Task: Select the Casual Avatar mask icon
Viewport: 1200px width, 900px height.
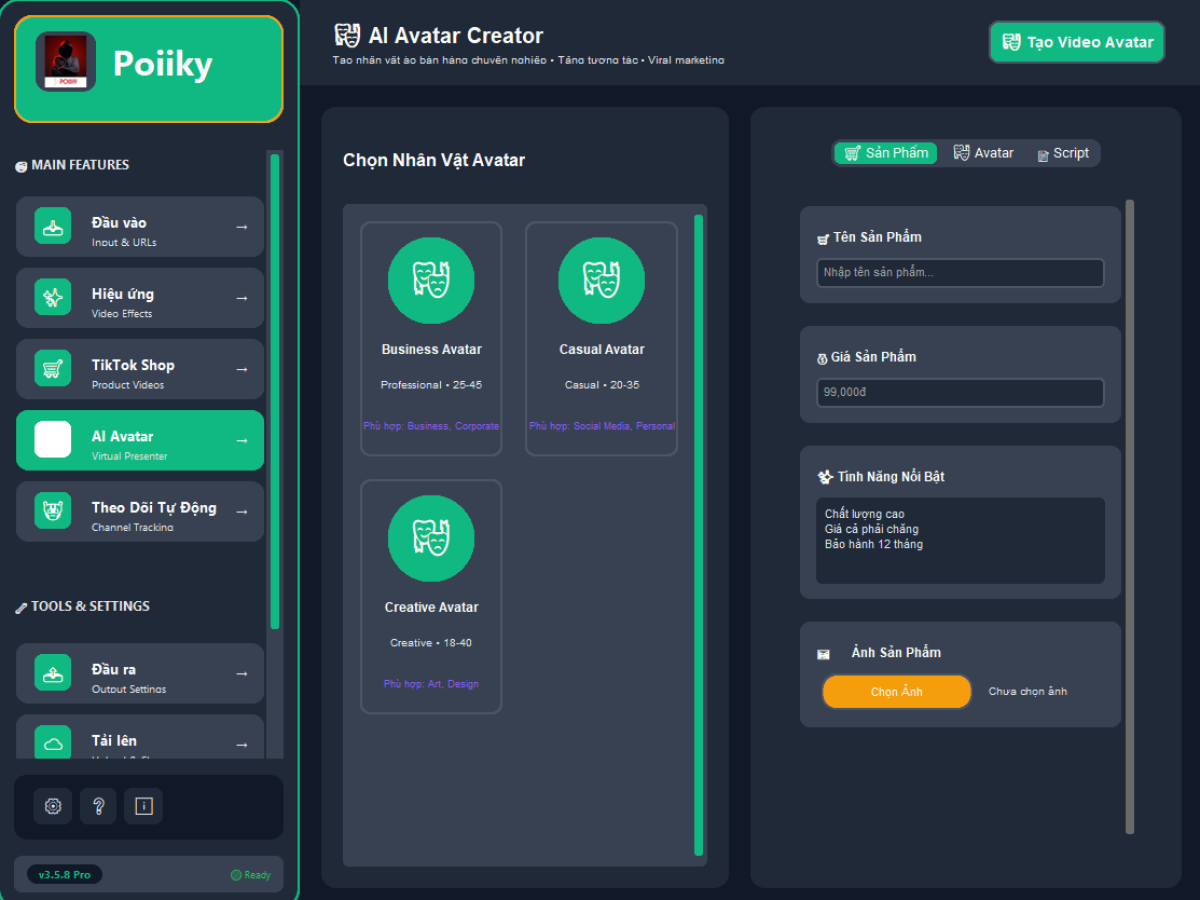Action: coord(601,281)
